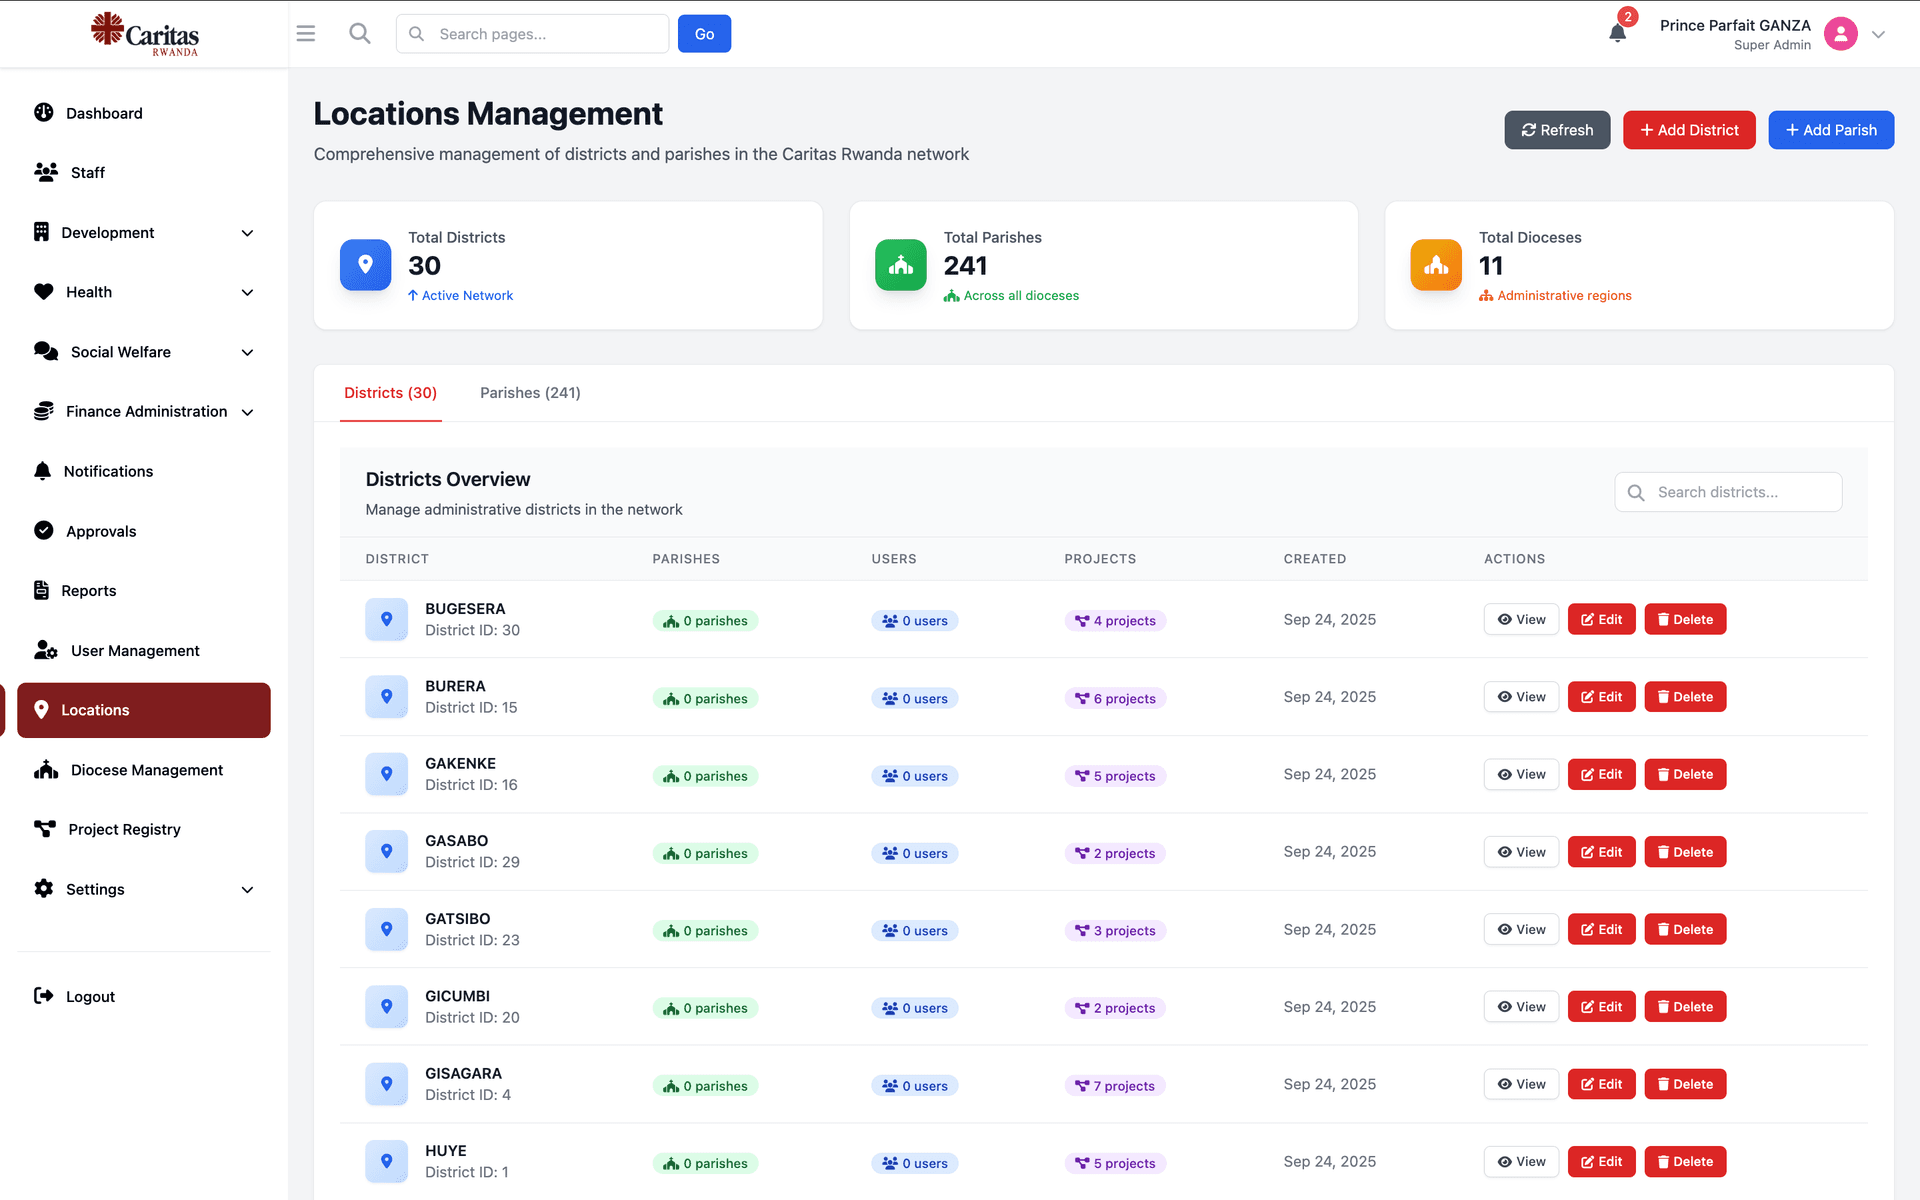
Task: Click the 7 projects badge for GISAGARA
Action: pyautogui.click(x=1115, y=1086)
